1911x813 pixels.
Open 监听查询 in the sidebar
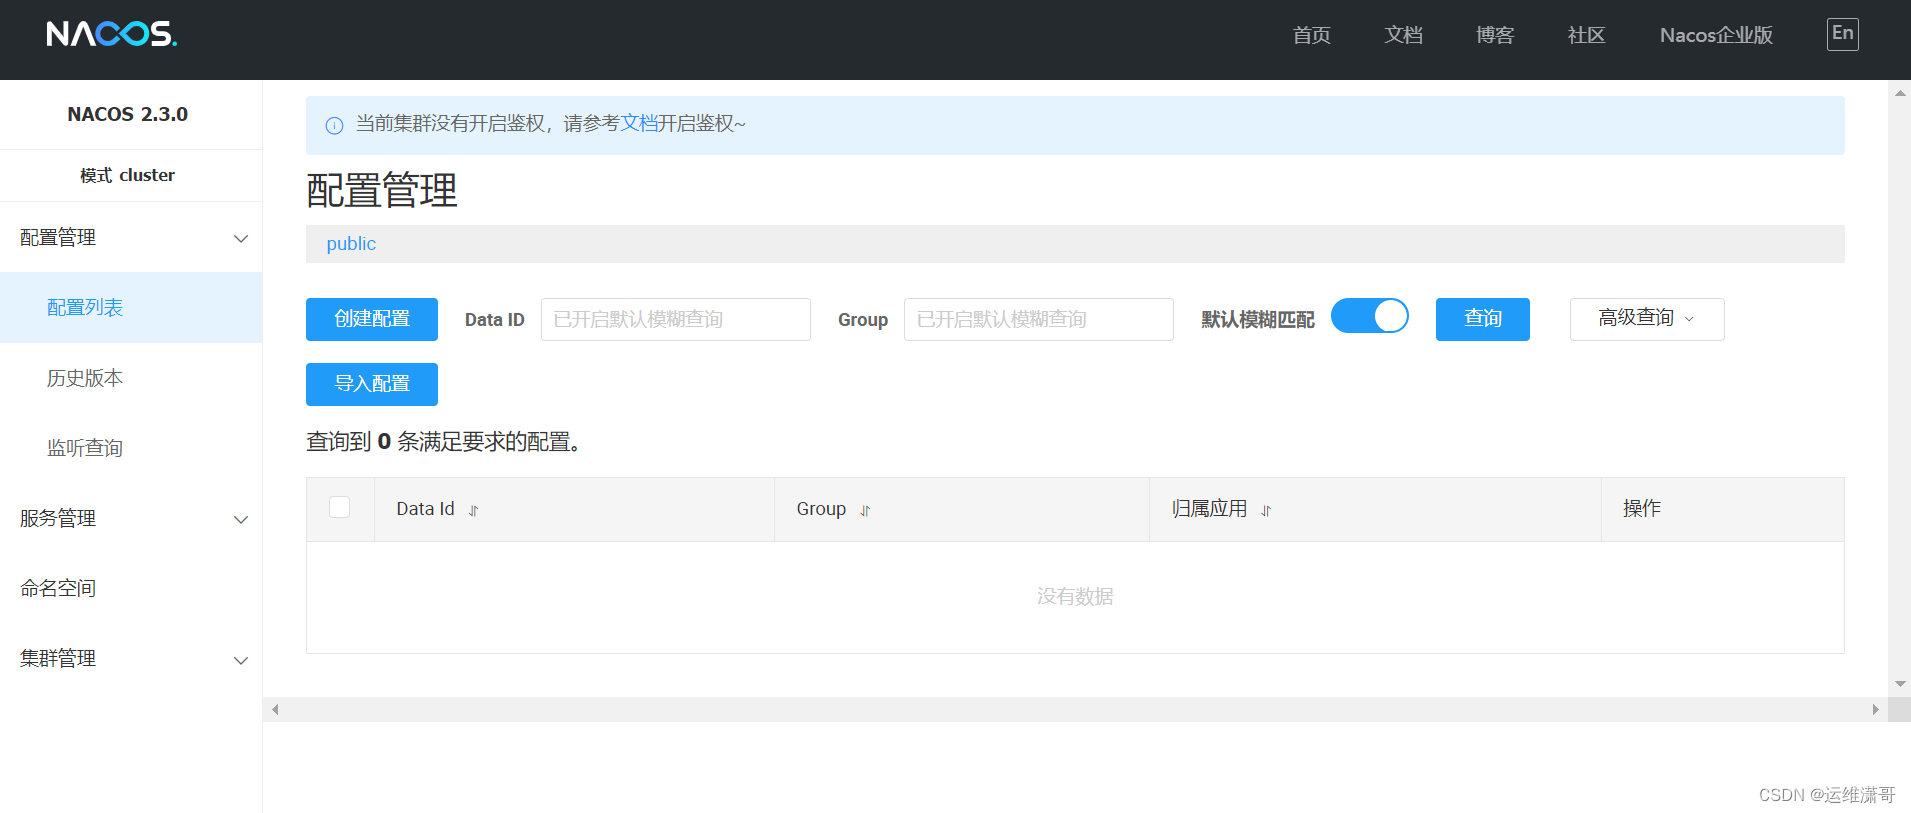[x=131, y=448]
